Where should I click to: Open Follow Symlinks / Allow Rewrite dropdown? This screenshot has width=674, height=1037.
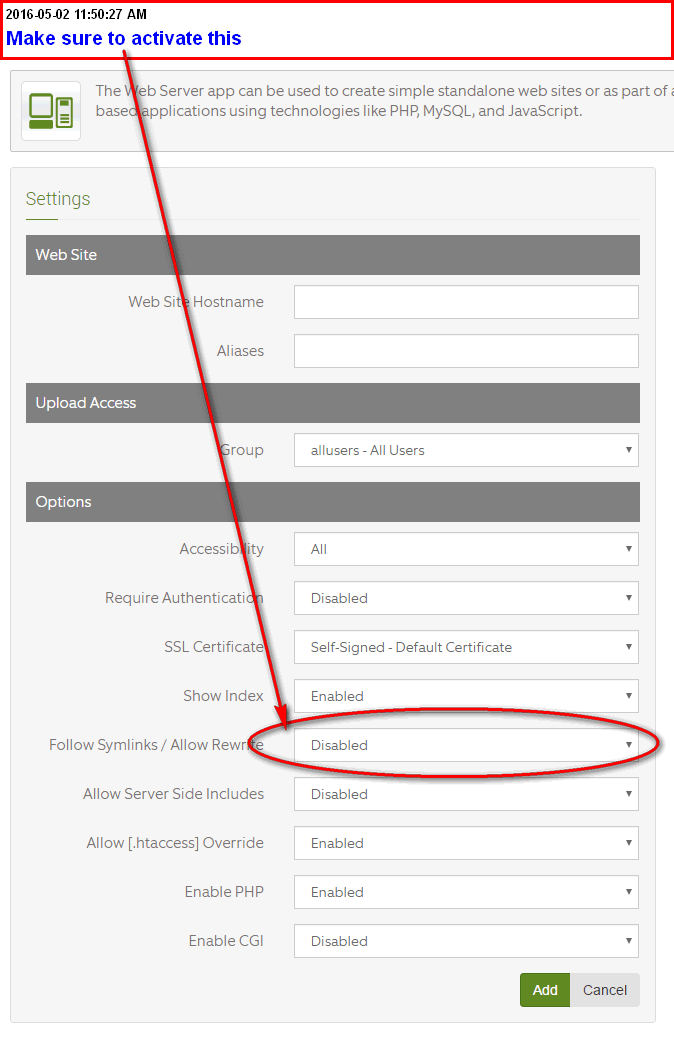(466, 745)
